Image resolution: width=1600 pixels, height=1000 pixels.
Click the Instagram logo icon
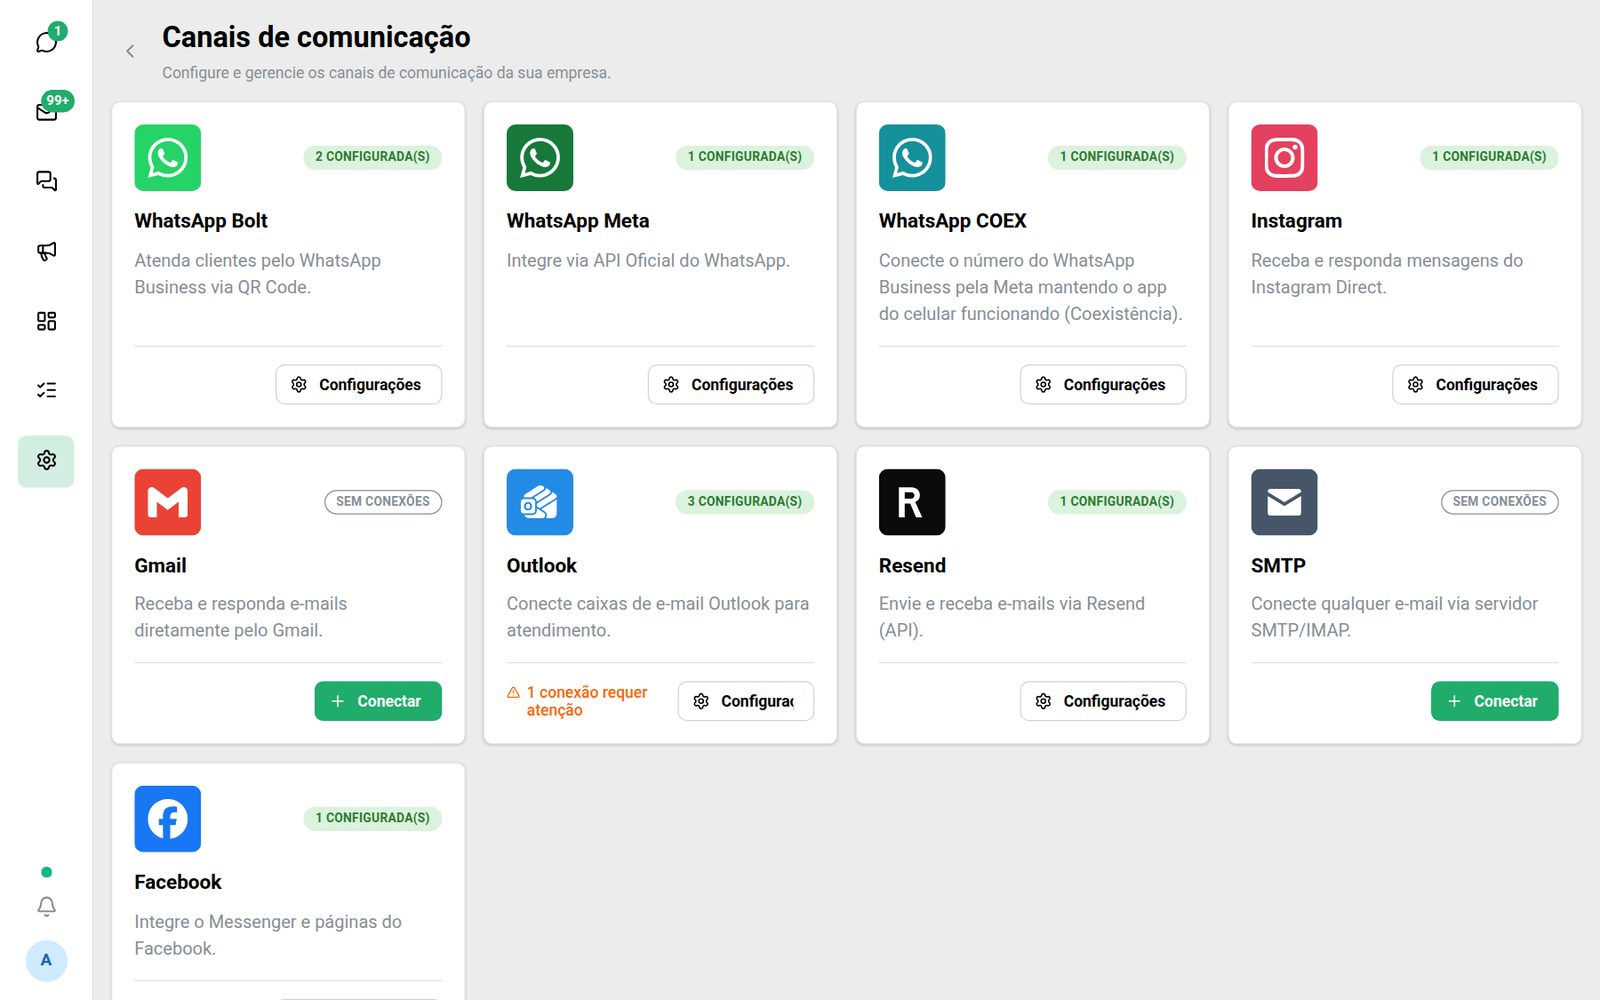(1284, 158)
